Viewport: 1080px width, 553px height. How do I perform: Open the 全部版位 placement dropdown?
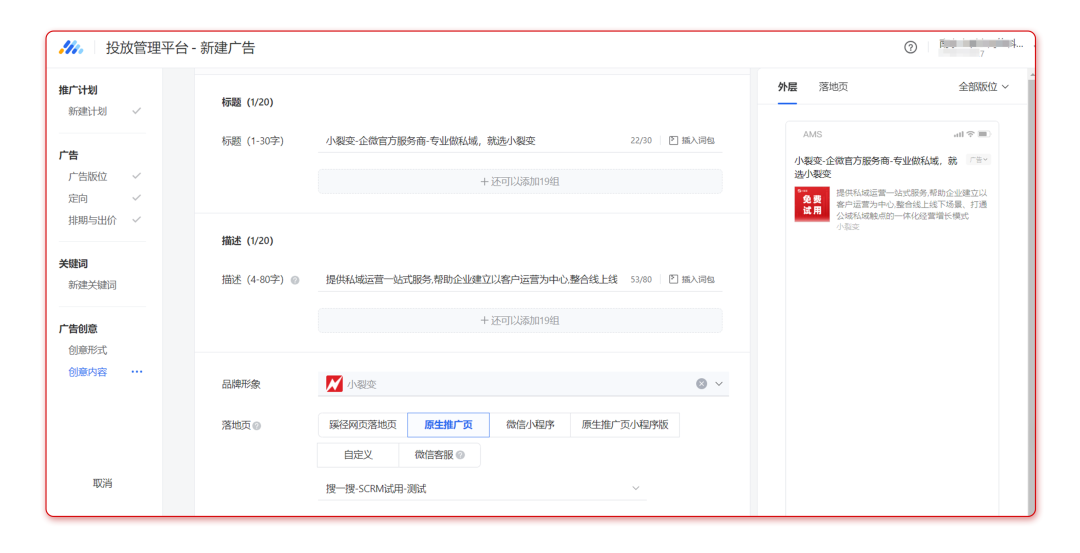(x=983, y=87)
